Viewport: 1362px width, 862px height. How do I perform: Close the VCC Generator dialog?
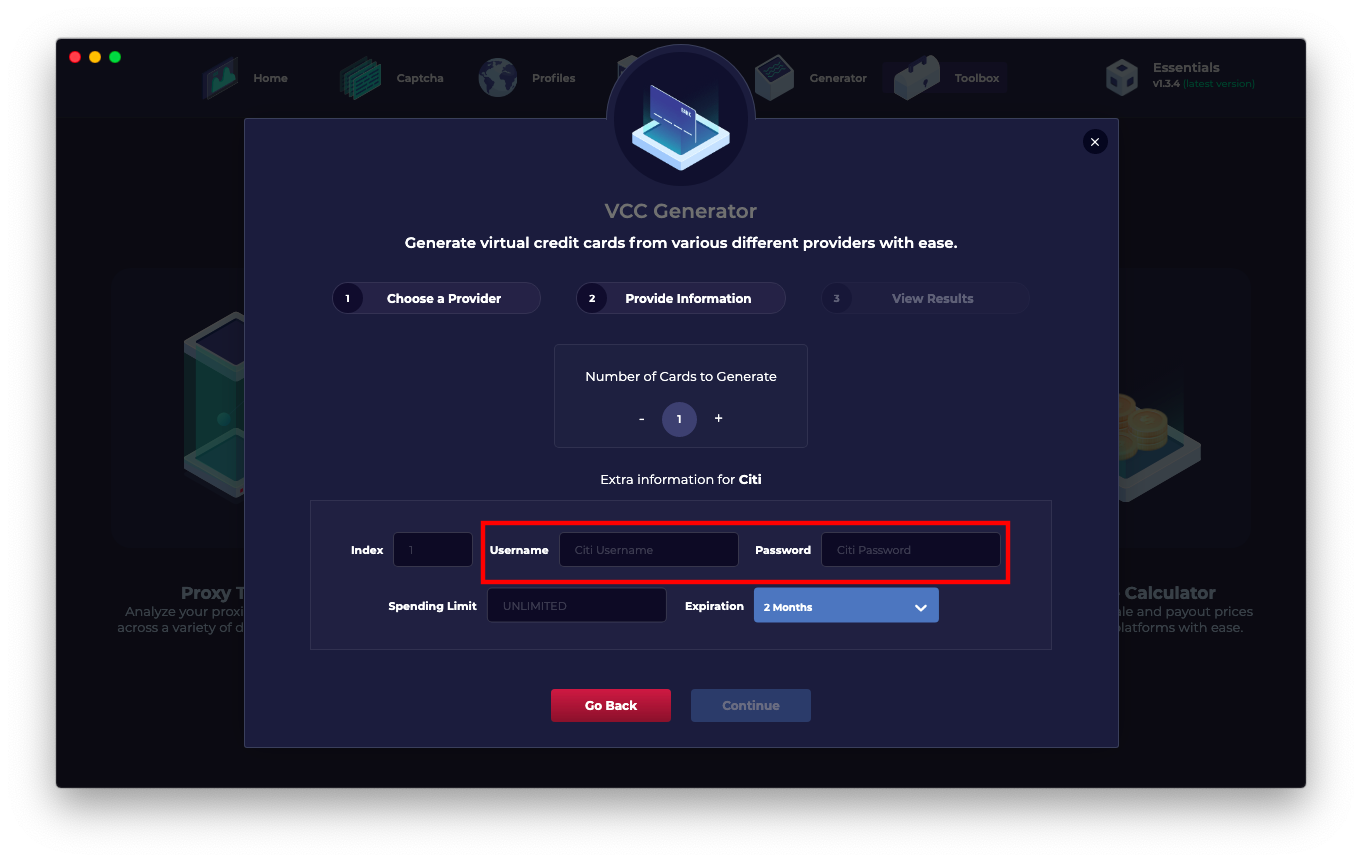pos(1095,142)
